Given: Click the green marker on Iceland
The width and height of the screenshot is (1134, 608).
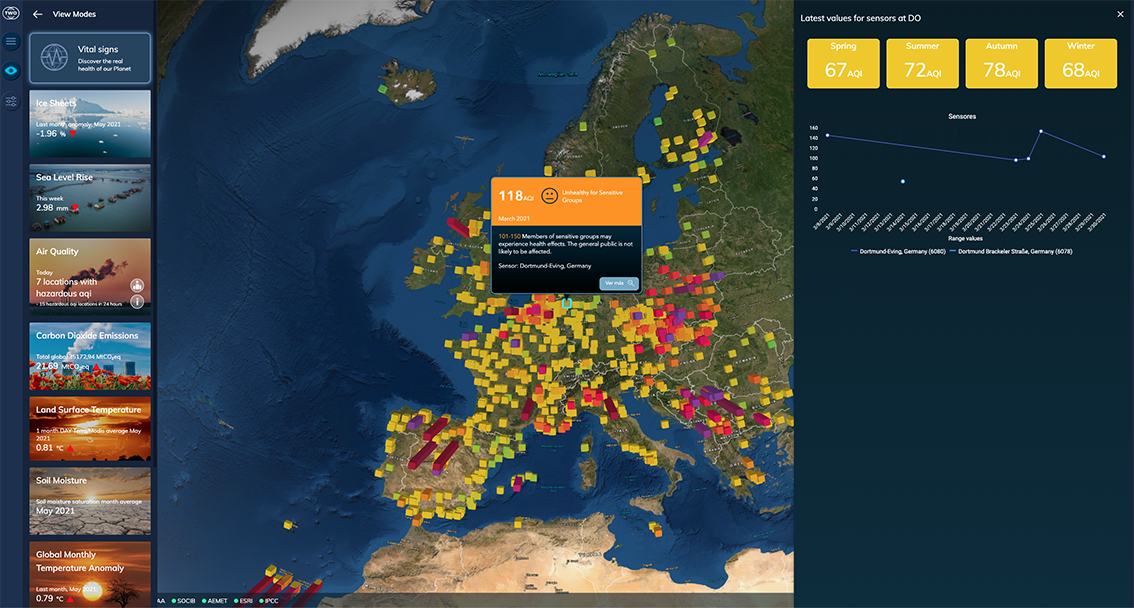Looking at the screenshot, I should coord(383,89).
